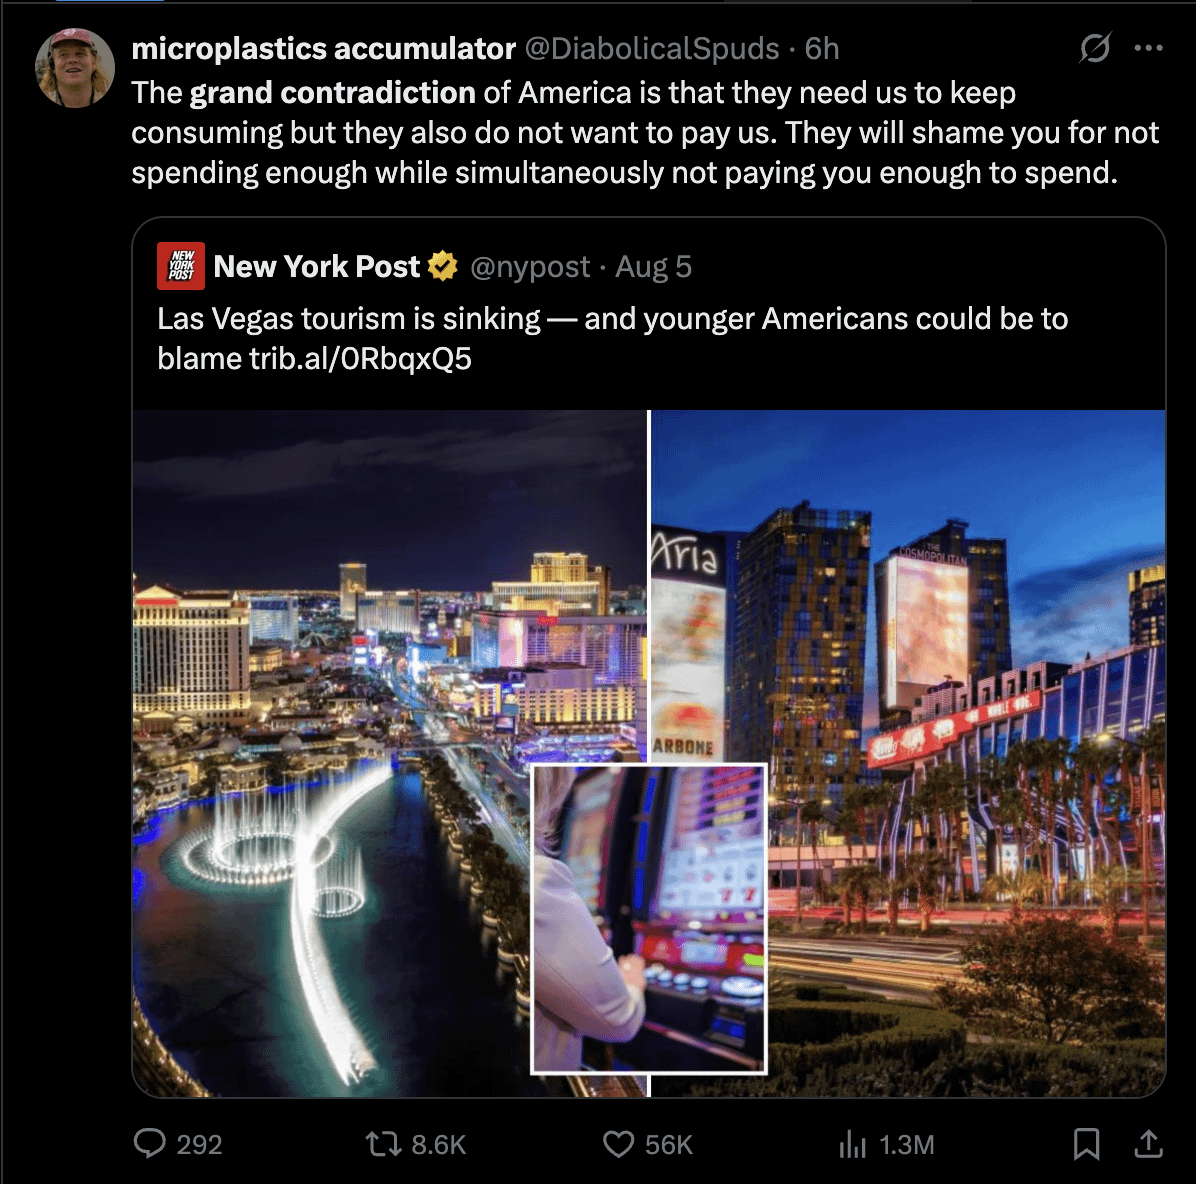Open the slot machine inset photo
The width and height of the screenshot is (1196, 1184).
tap(649, 919)
